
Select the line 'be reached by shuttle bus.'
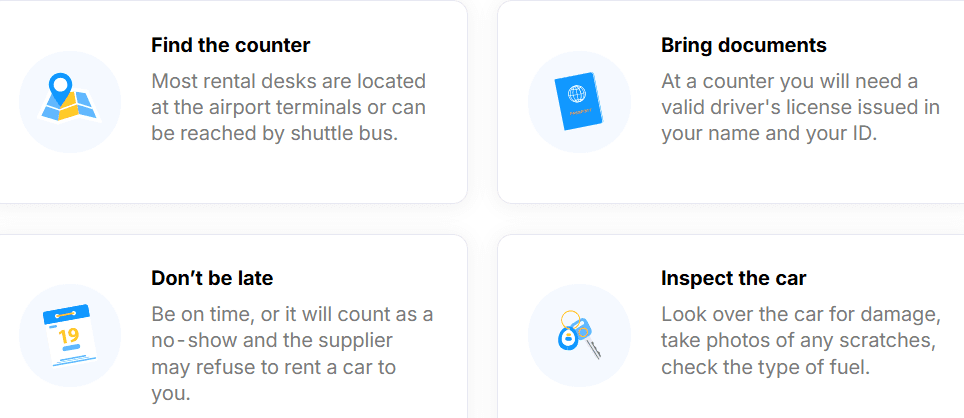point(275,133)
